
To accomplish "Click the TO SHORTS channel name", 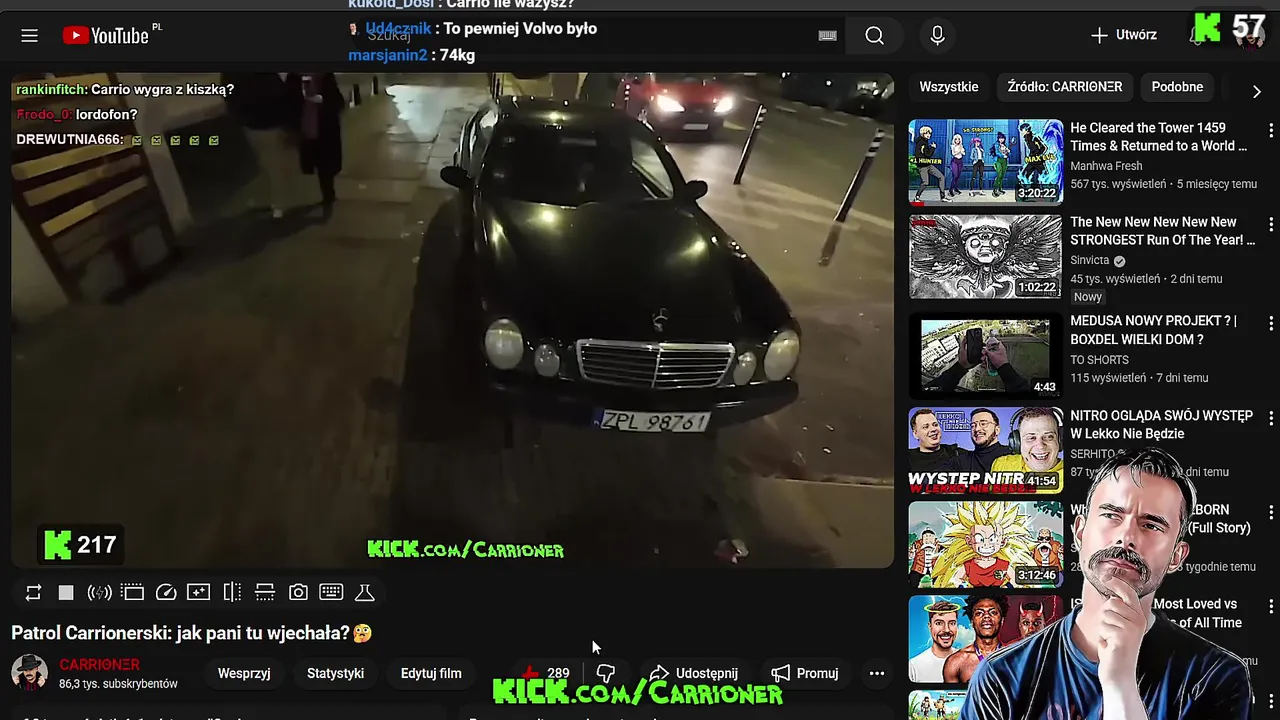I will tap(1099, 360).
